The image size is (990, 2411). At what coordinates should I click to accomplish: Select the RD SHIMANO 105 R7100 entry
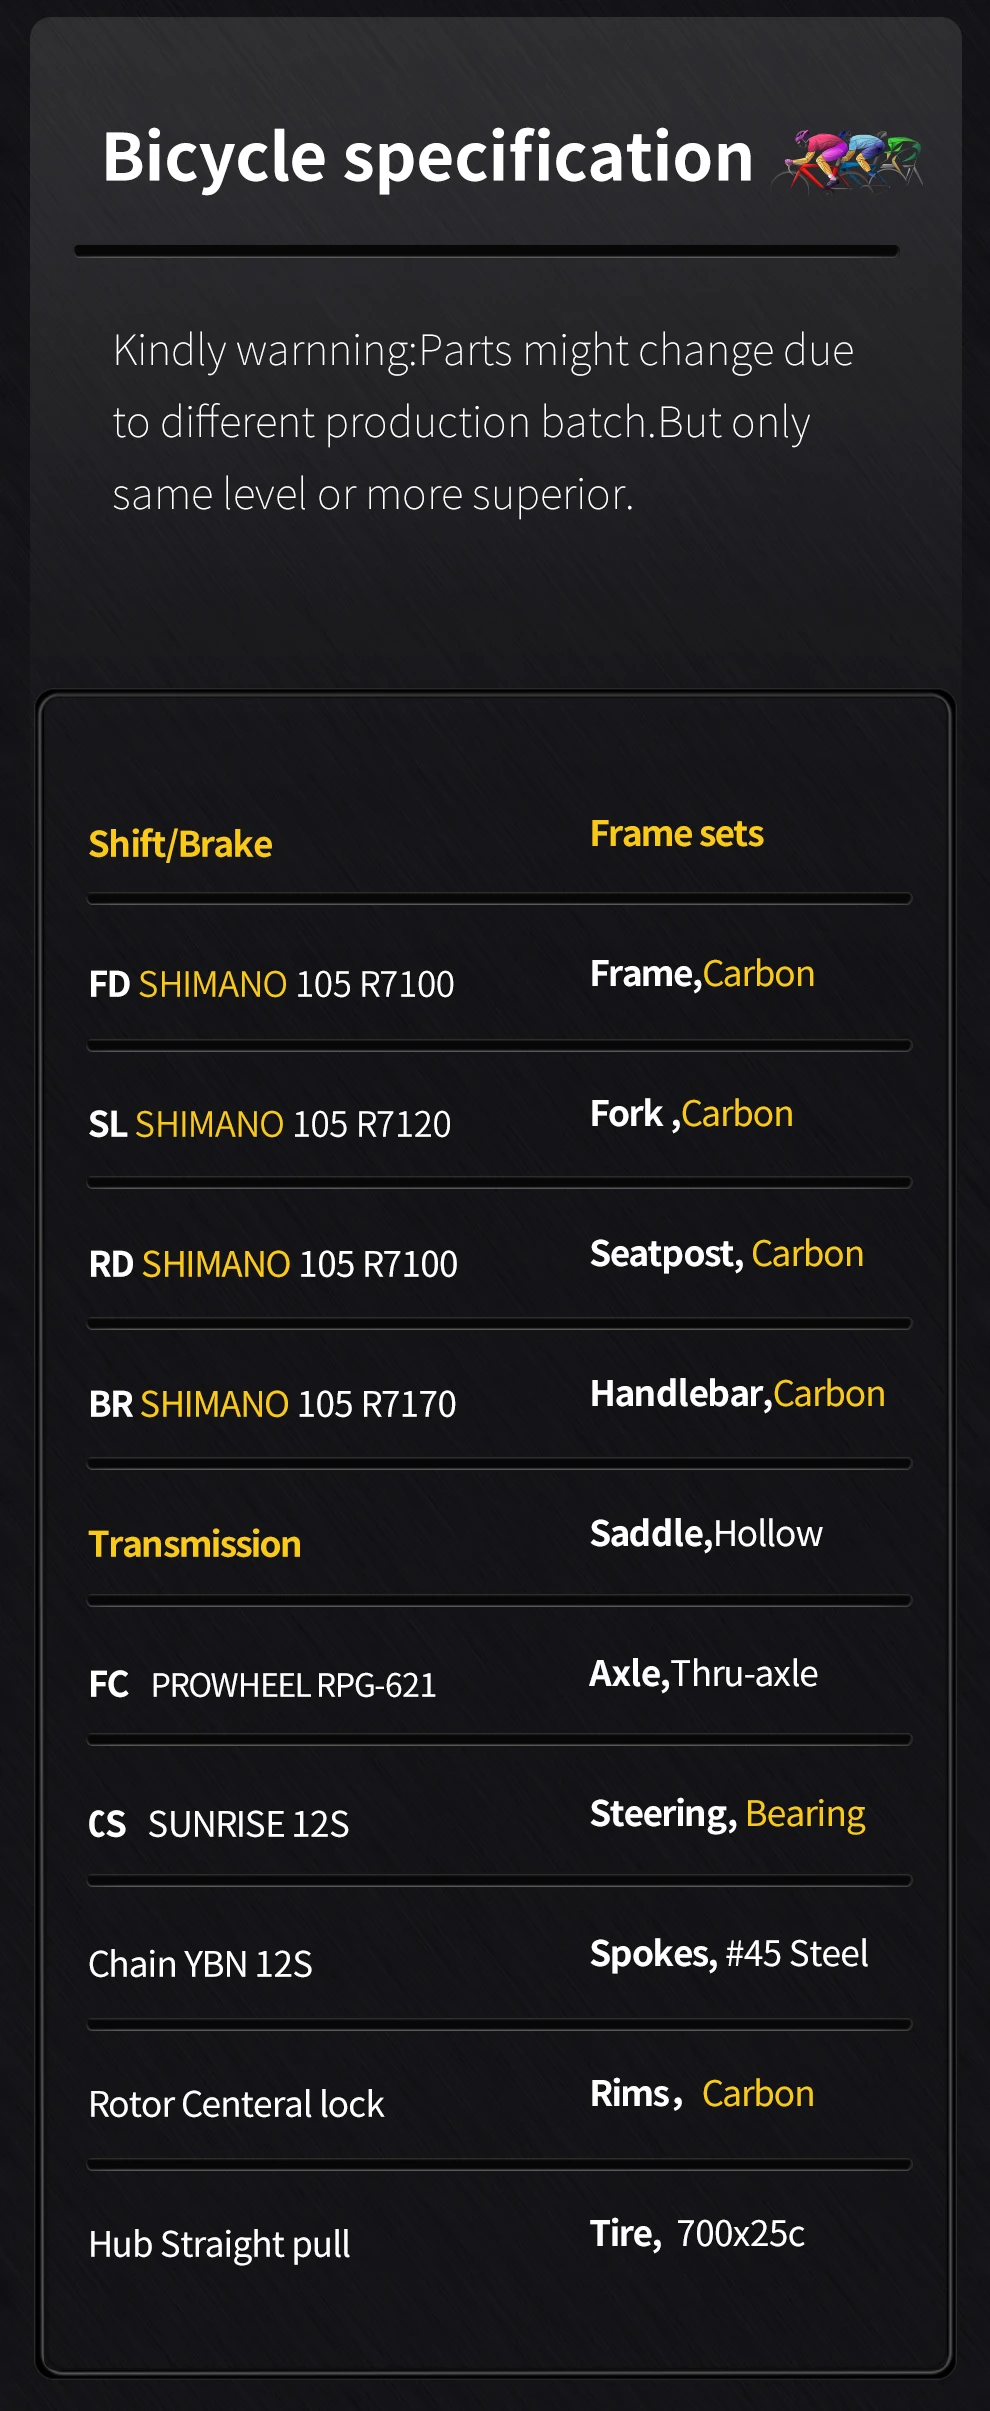coord(273,1265)
